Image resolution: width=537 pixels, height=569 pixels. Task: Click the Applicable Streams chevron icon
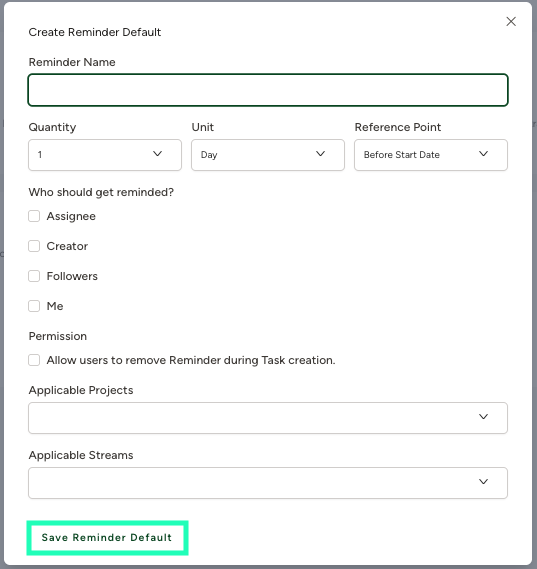coord(483,482)
